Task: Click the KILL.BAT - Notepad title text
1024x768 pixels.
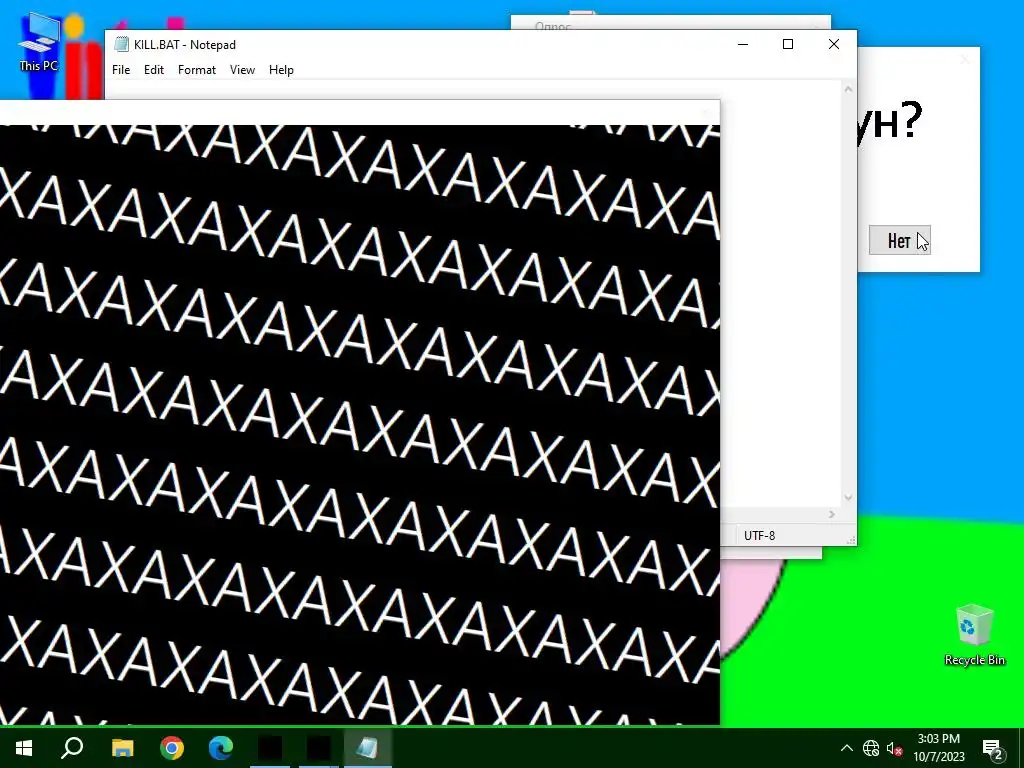Action: pos(185,45)
